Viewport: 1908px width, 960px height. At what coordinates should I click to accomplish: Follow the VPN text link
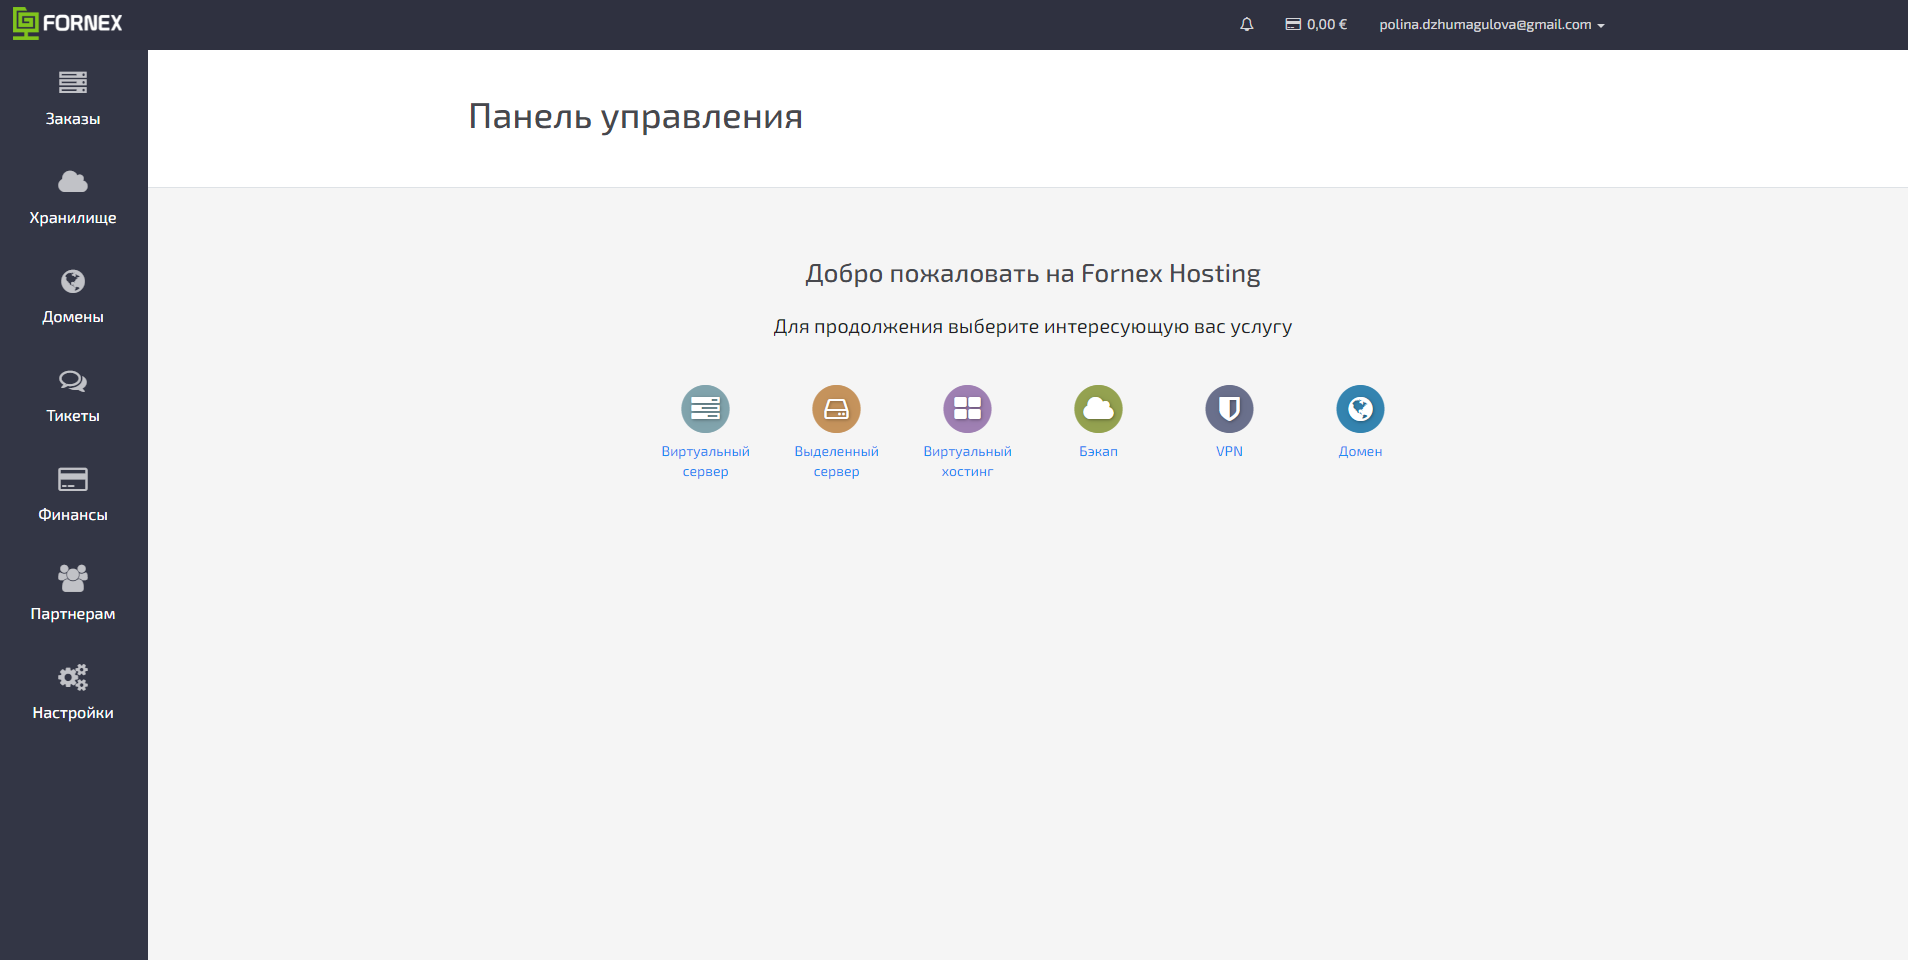pyautogui.click(x=1229, y=451)
